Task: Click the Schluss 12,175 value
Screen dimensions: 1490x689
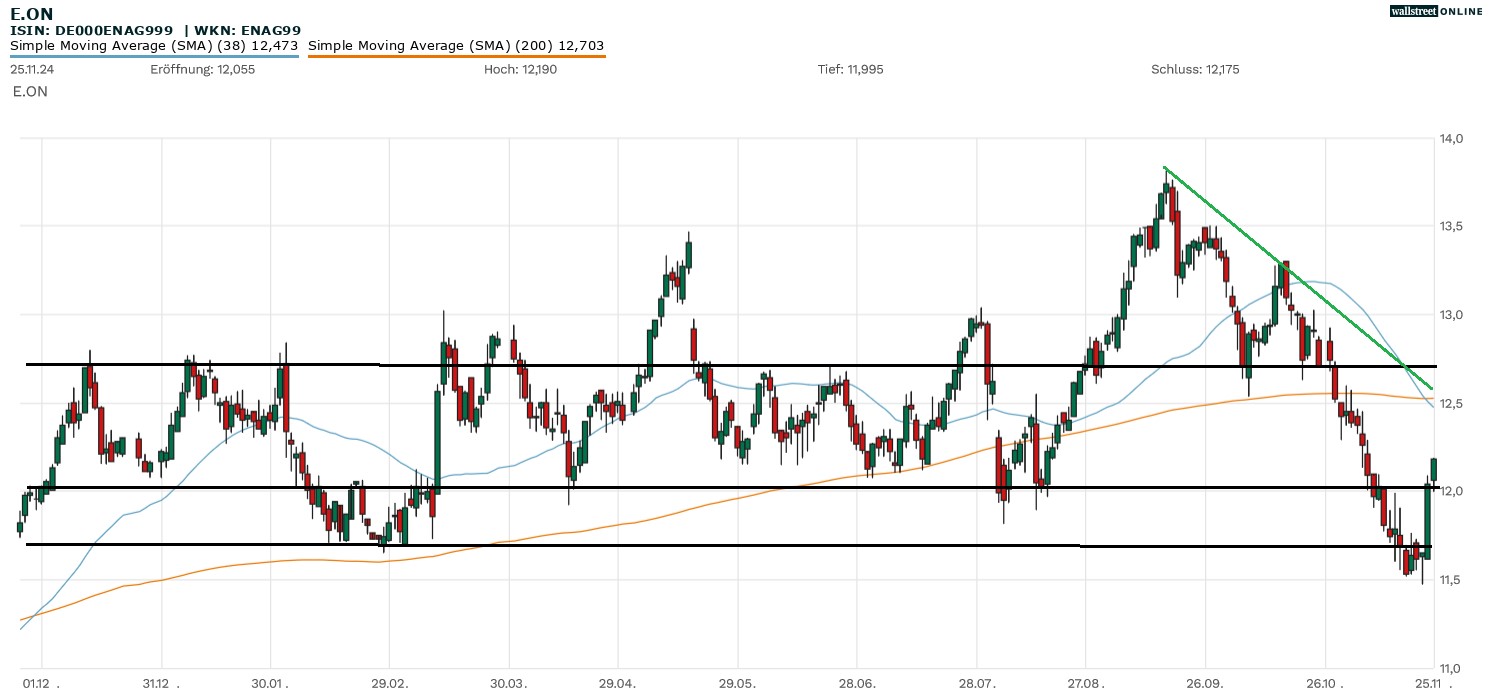Action: 1195,69
